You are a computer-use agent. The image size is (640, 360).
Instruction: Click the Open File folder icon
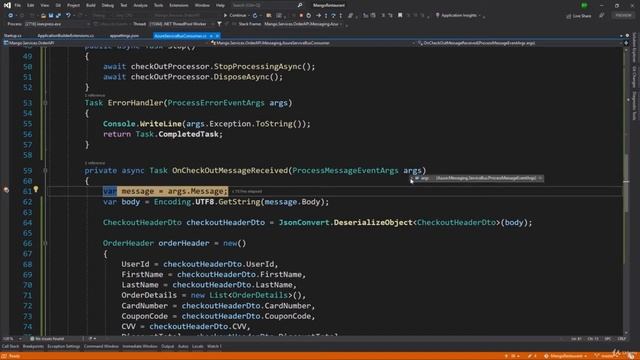[x=43, y=16]
